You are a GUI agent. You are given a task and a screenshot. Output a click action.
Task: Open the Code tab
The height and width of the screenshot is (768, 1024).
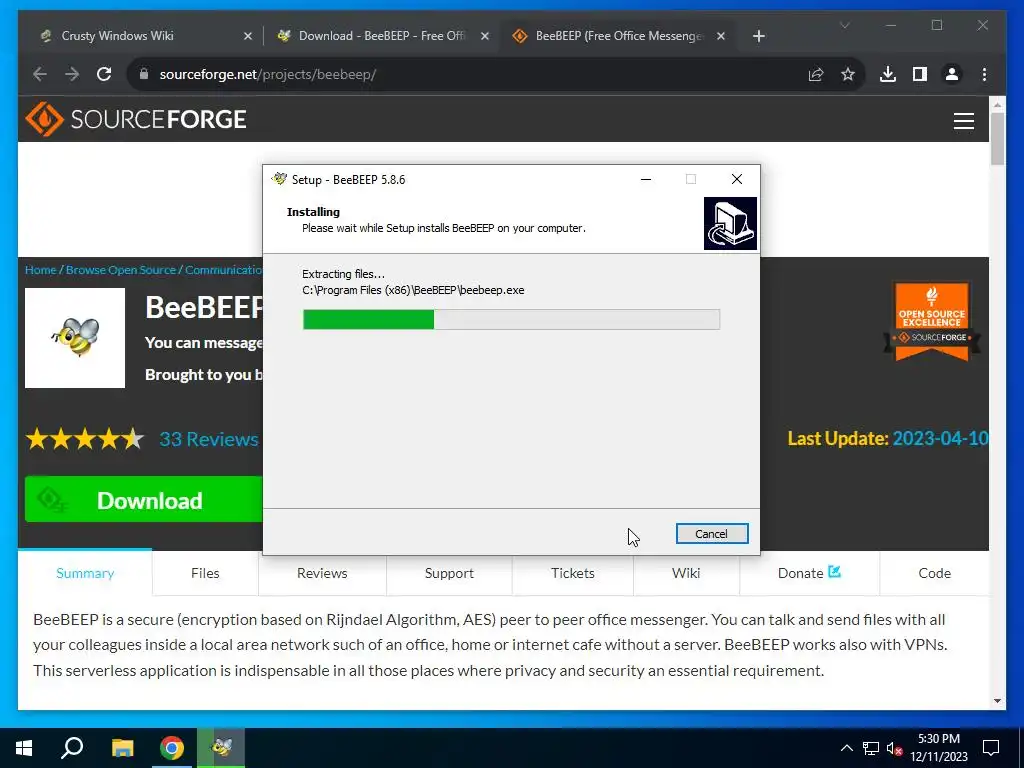click(x=935, y=573)
